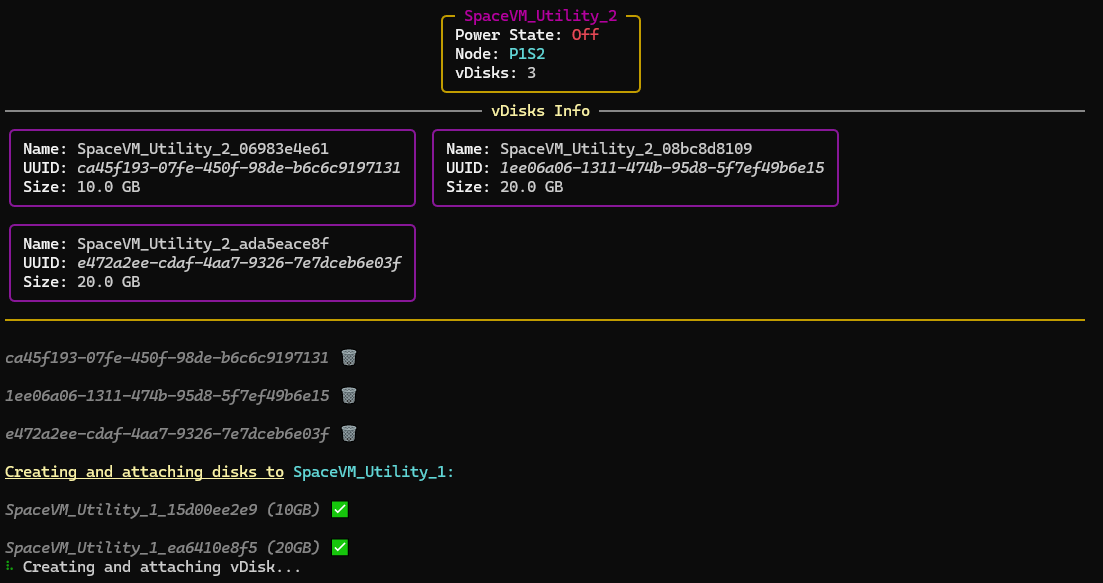This screenshot has width=1103, height=583.
Task: Click the underlined 'Creating and attaching disks to' heading
Action: click(x=144, y=472)
